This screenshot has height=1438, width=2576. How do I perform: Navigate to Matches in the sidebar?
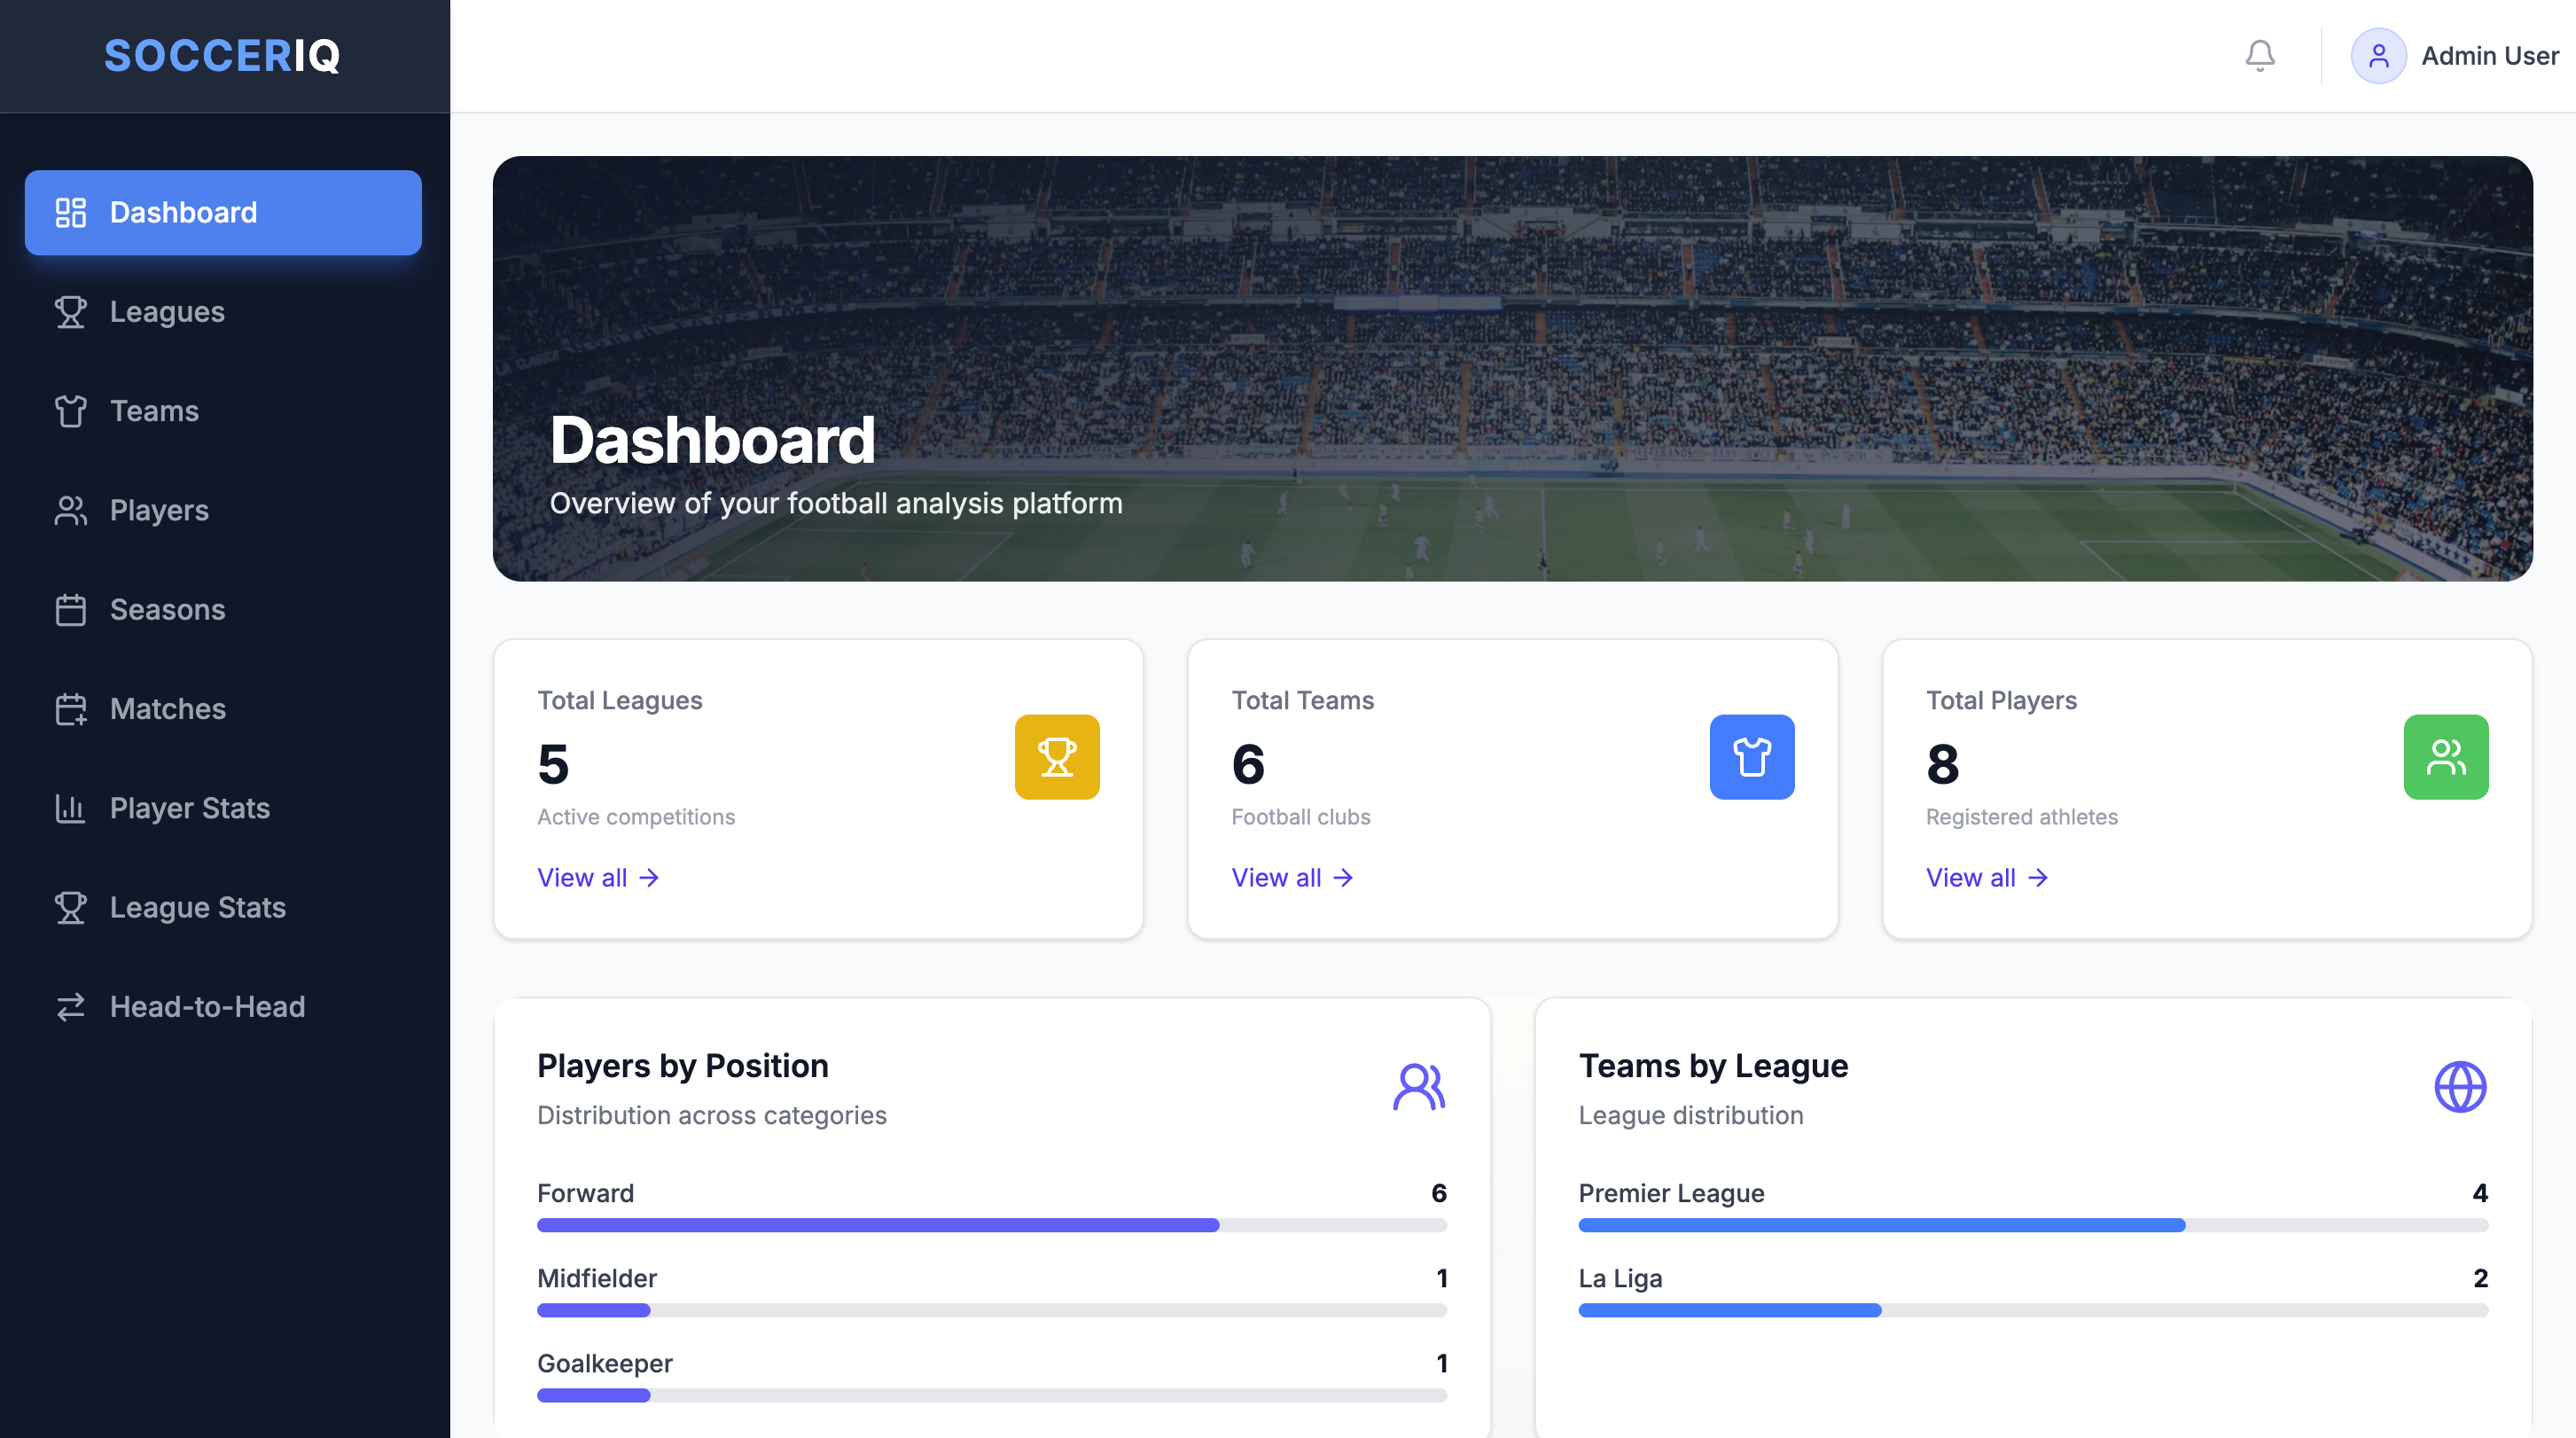[x=168, y=709]
